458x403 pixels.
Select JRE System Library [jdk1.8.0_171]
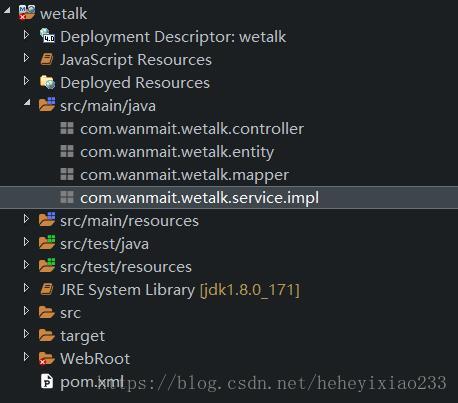click(180, 290)
